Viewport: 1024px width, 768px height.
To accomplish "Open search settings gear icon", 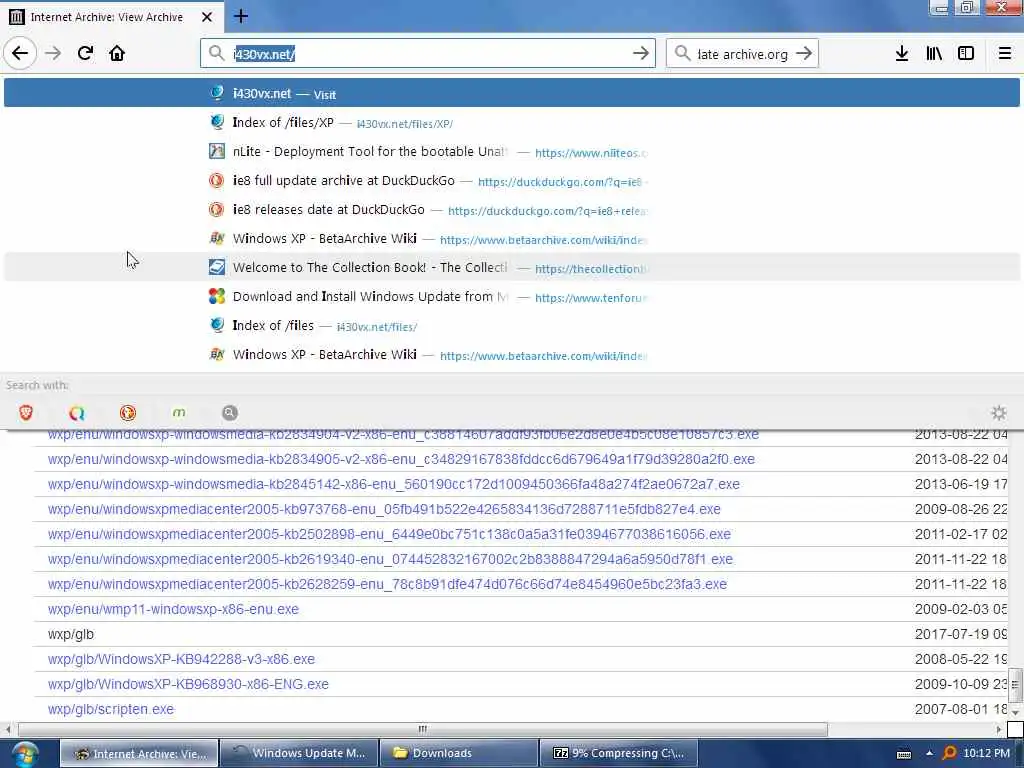I will tap(999, 413).
